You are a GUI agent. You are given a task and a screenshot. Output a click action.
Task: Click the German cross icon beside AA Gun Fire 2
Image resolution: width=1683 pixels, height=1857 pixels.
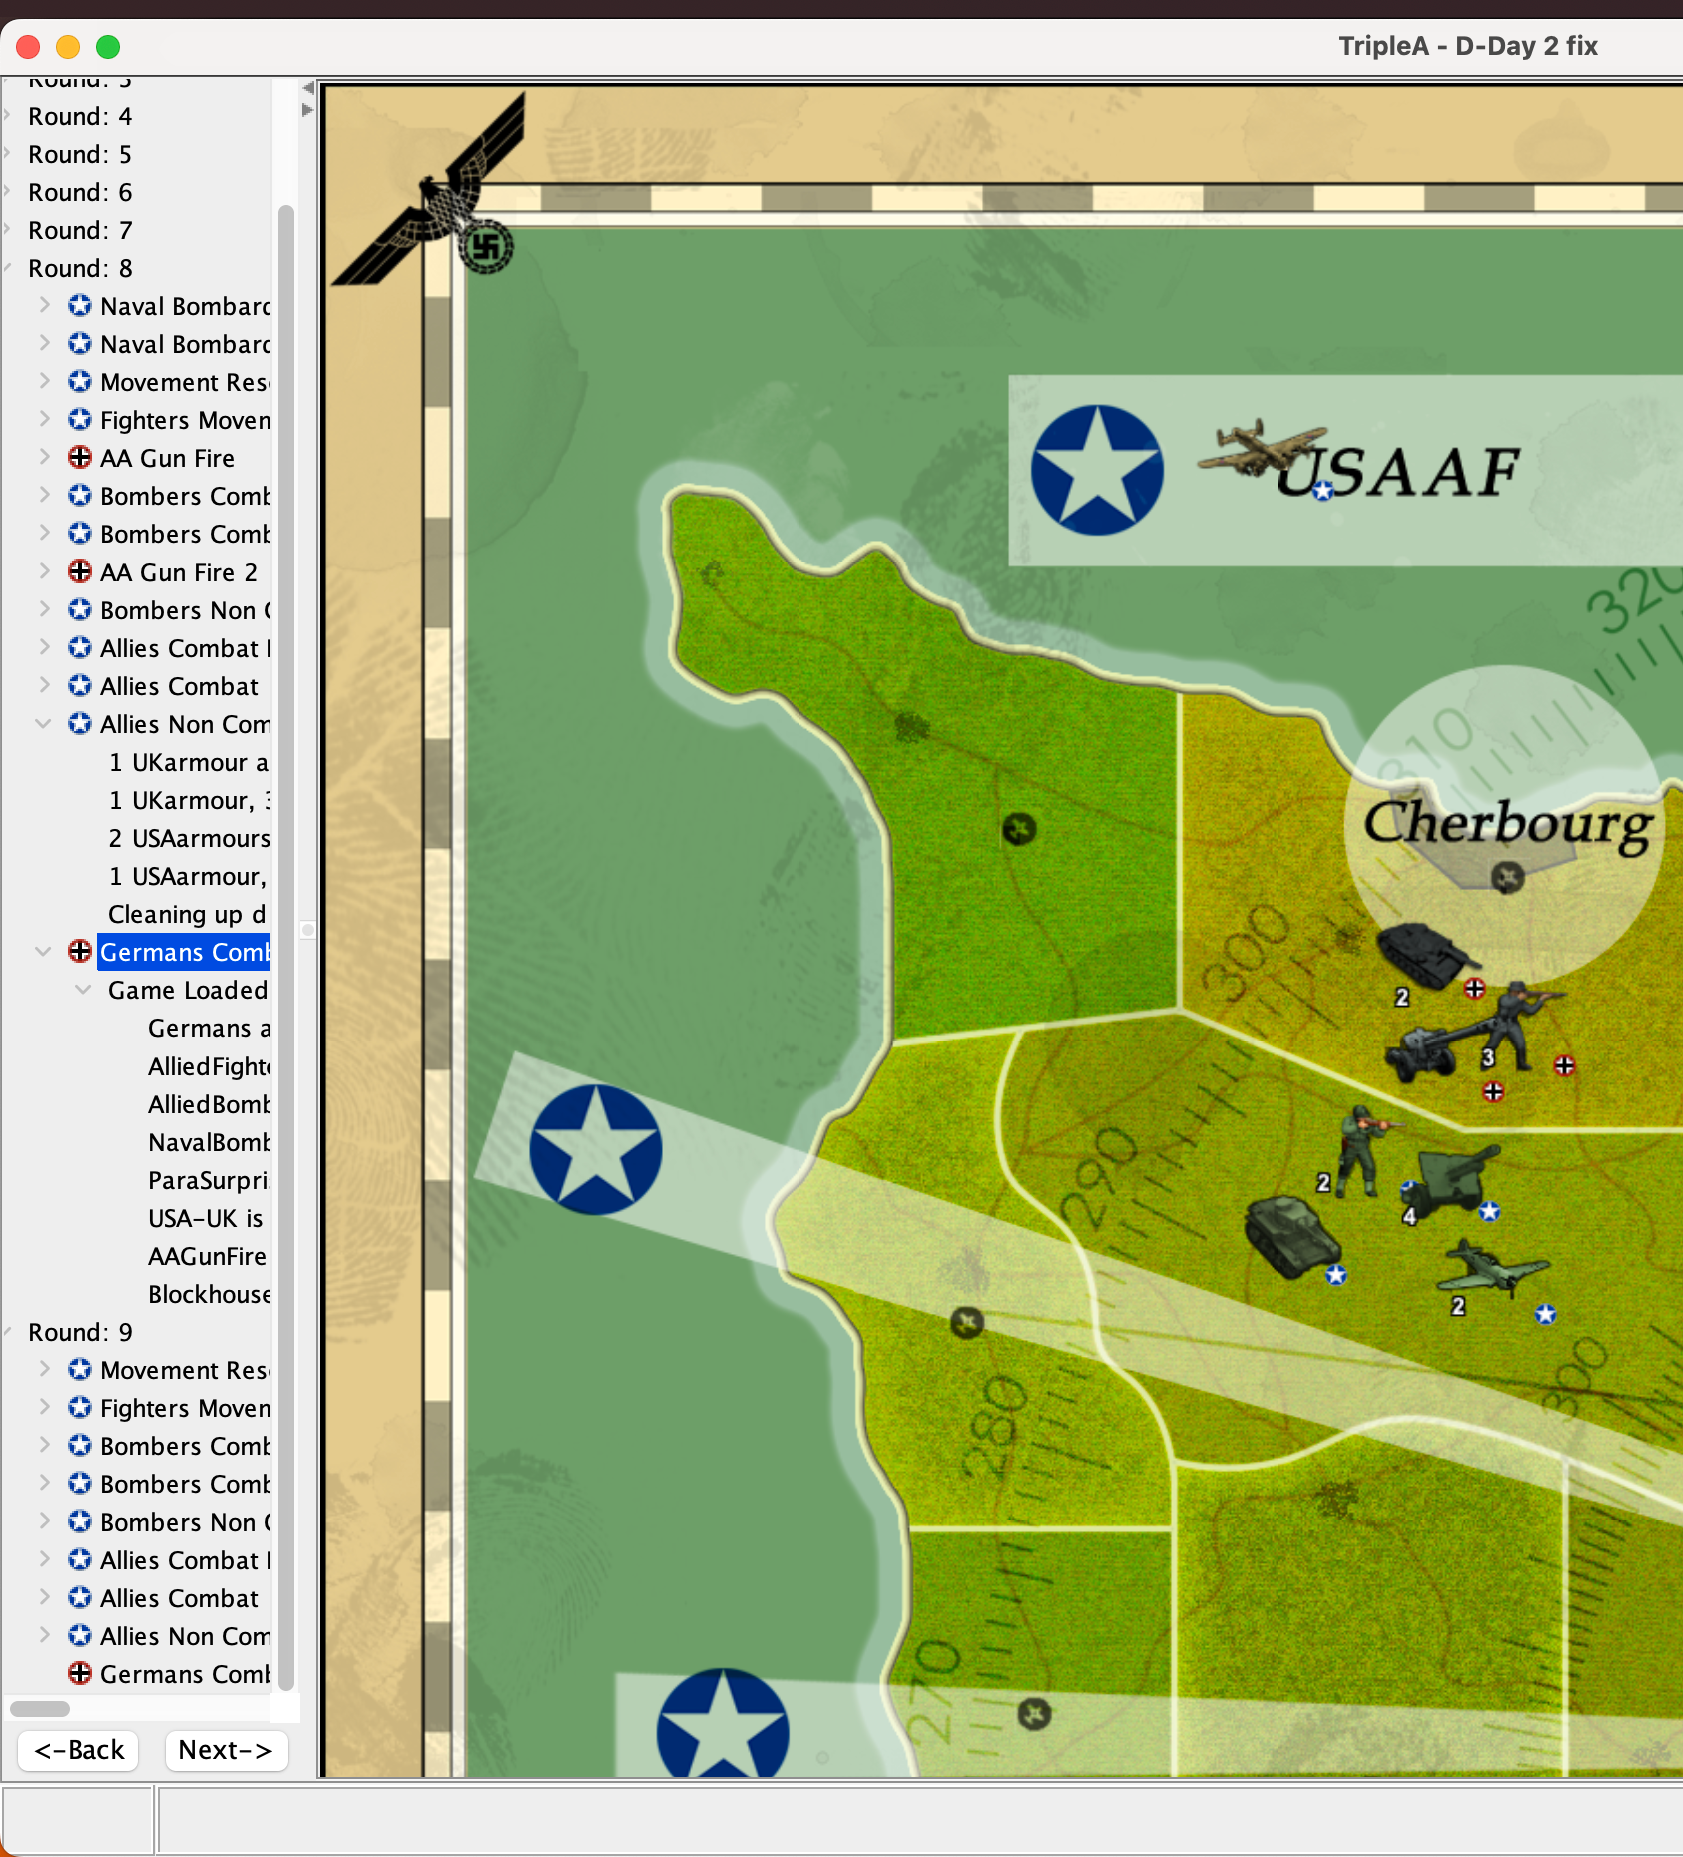[x=80, y=571]
